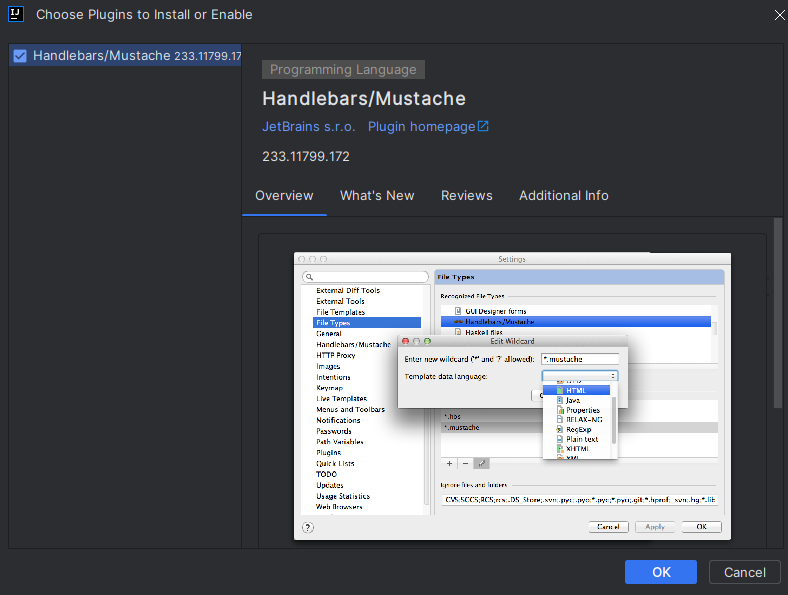This screenshot has width=788, height=595.
Task: Click the Handlebars/Mustache plugin title heading
Action: (364, 98)
